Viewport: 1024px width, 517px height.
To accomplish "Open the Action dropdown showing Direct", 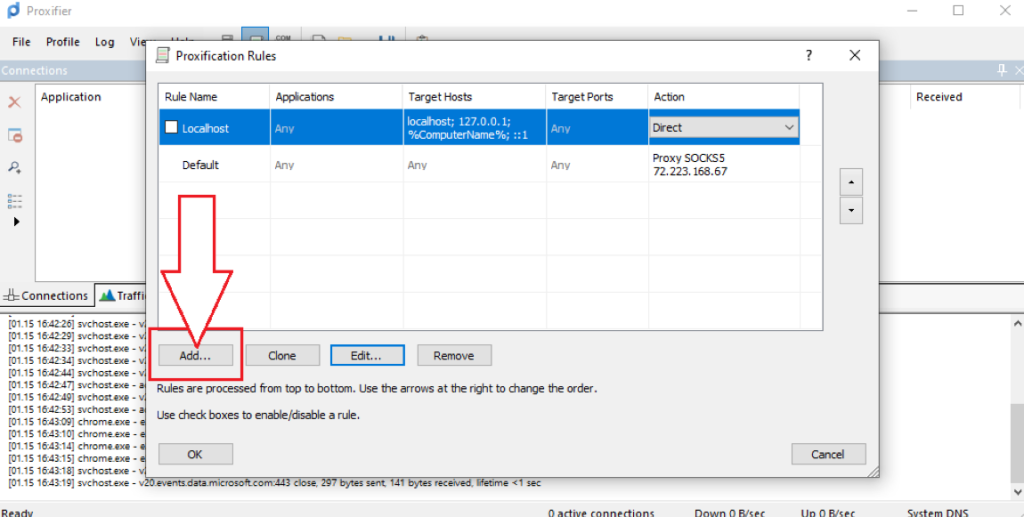I will (789, 128).
